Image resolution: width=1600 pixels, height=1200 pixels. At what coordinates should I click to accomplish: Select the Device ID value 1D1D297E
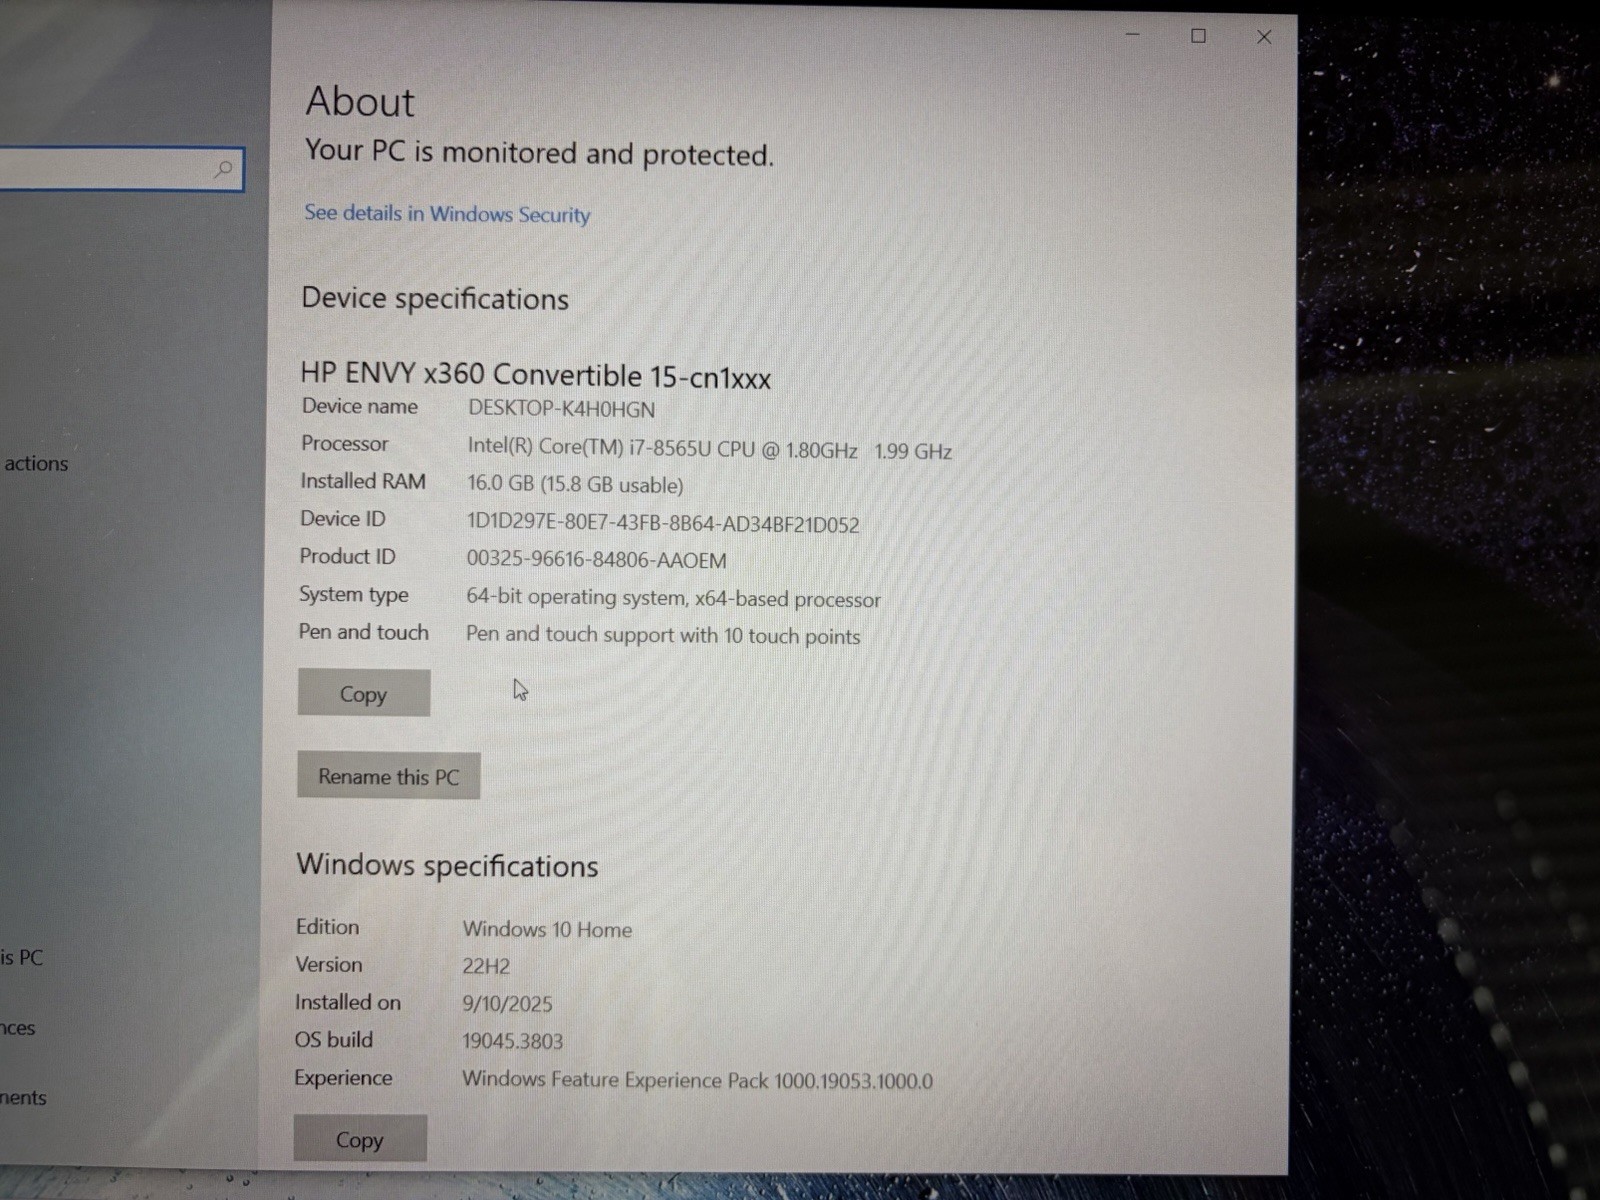(663, 524)
